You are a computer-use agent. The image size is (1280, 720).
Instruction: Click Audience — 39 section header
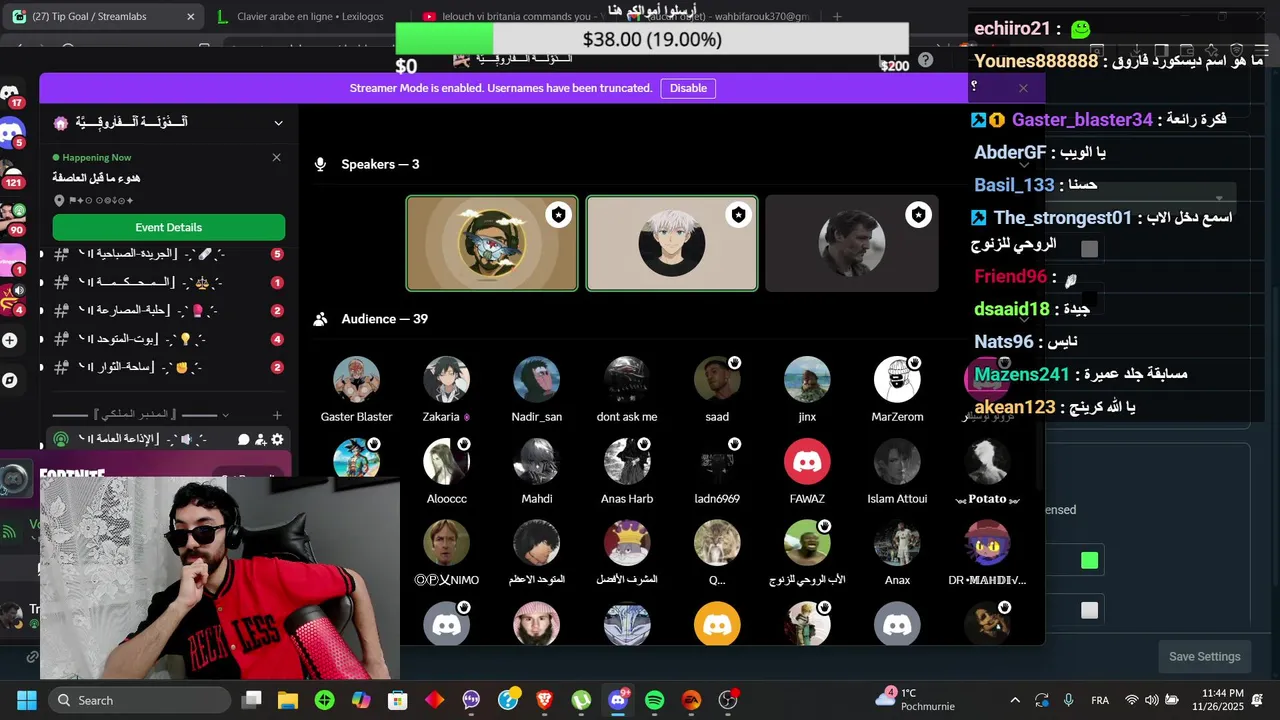(x=384, y=319)
